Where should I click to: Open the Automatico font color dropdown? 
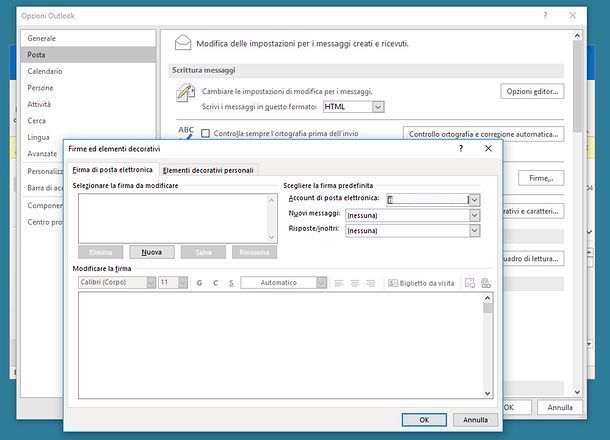click(x=321, y=282)
